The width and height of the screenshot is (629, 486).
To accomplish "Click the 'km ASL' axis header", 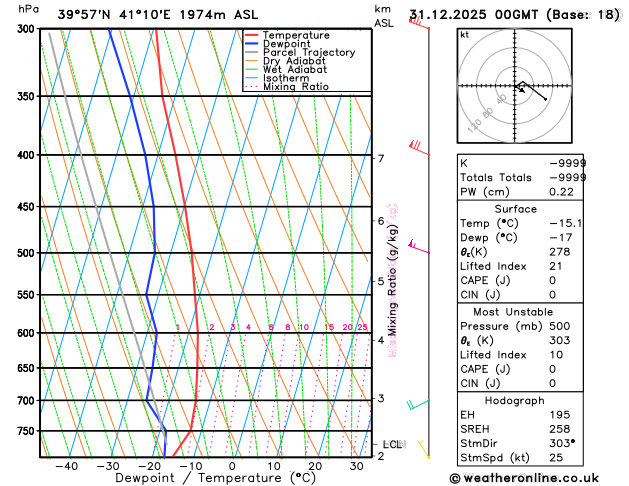I will [x=384, y=16].
